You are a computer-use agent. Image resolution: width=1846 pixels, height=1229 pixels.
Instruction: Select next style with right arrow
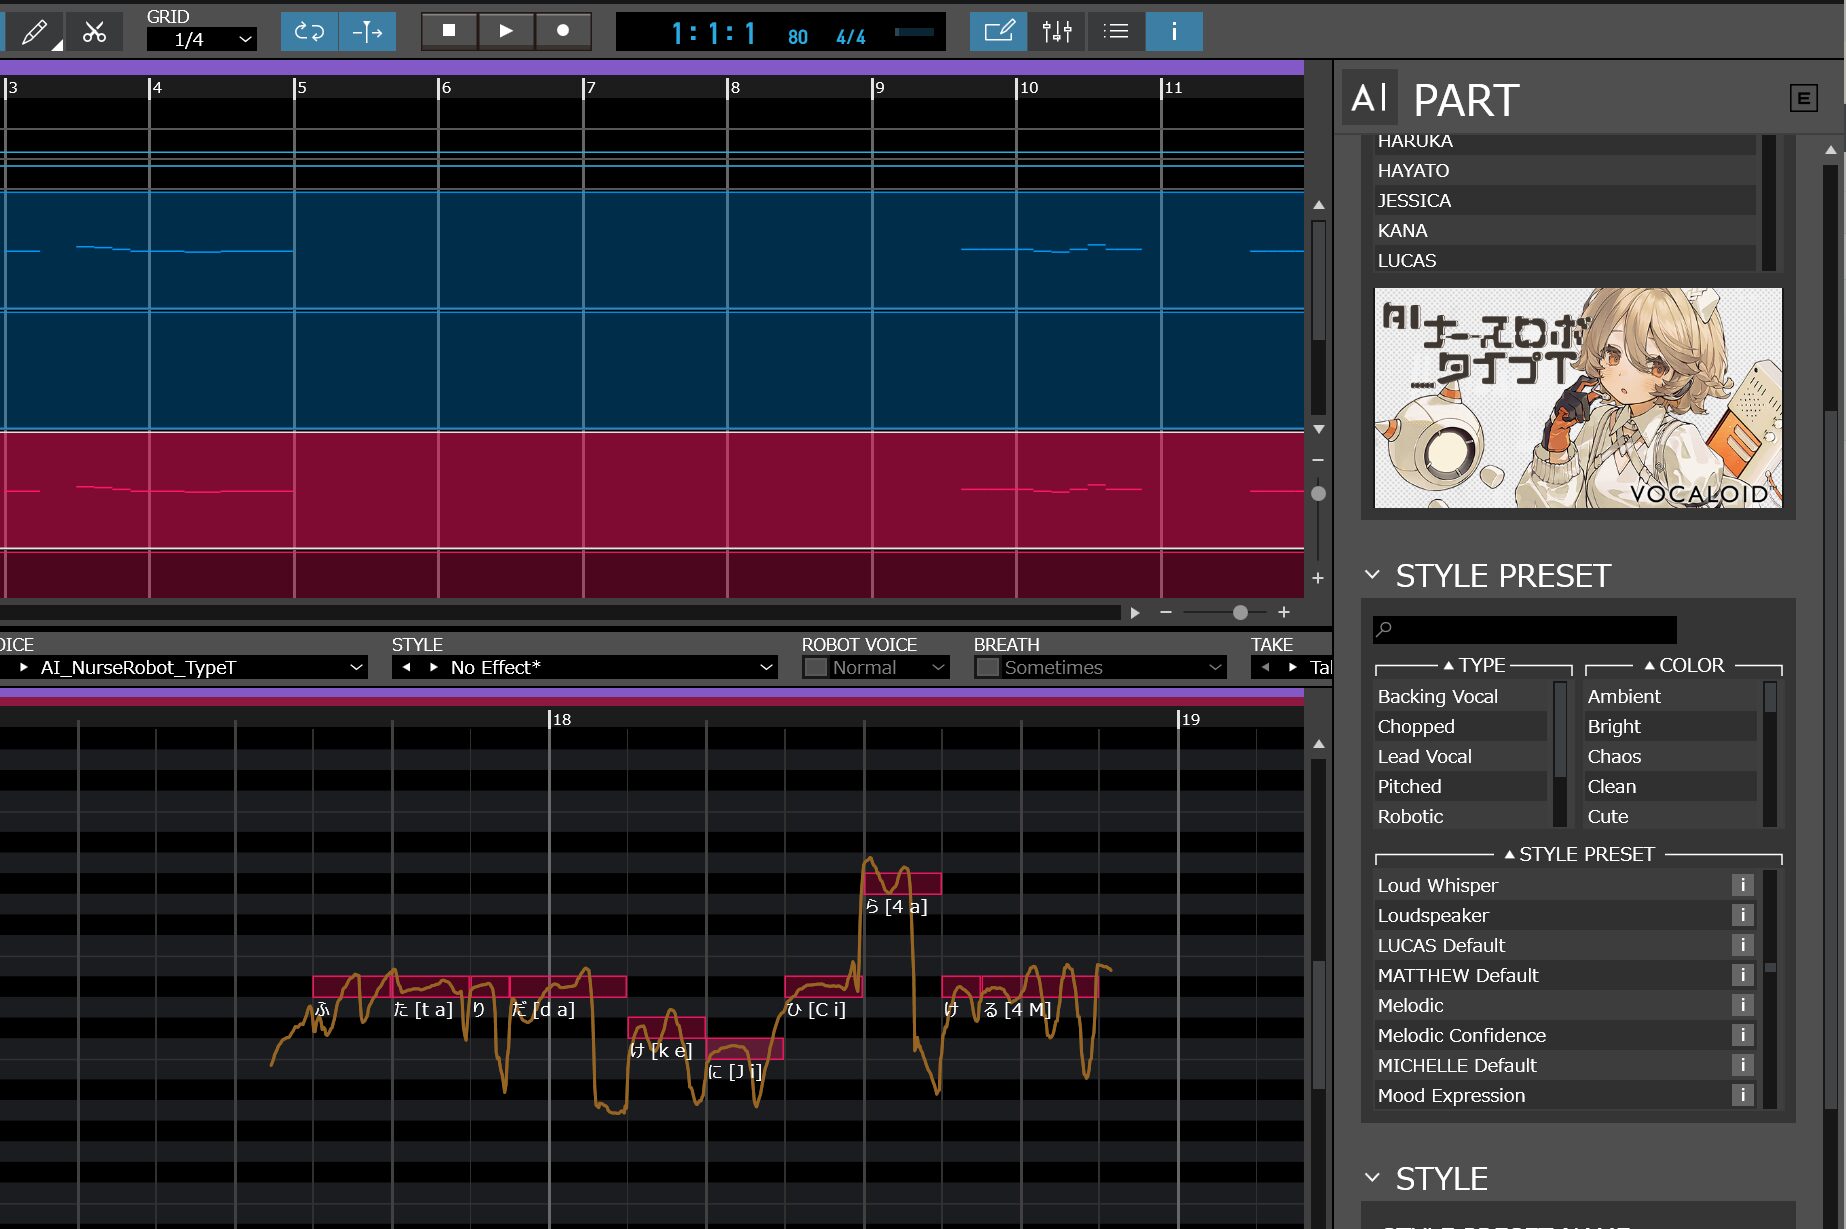[x=433, y=667]
